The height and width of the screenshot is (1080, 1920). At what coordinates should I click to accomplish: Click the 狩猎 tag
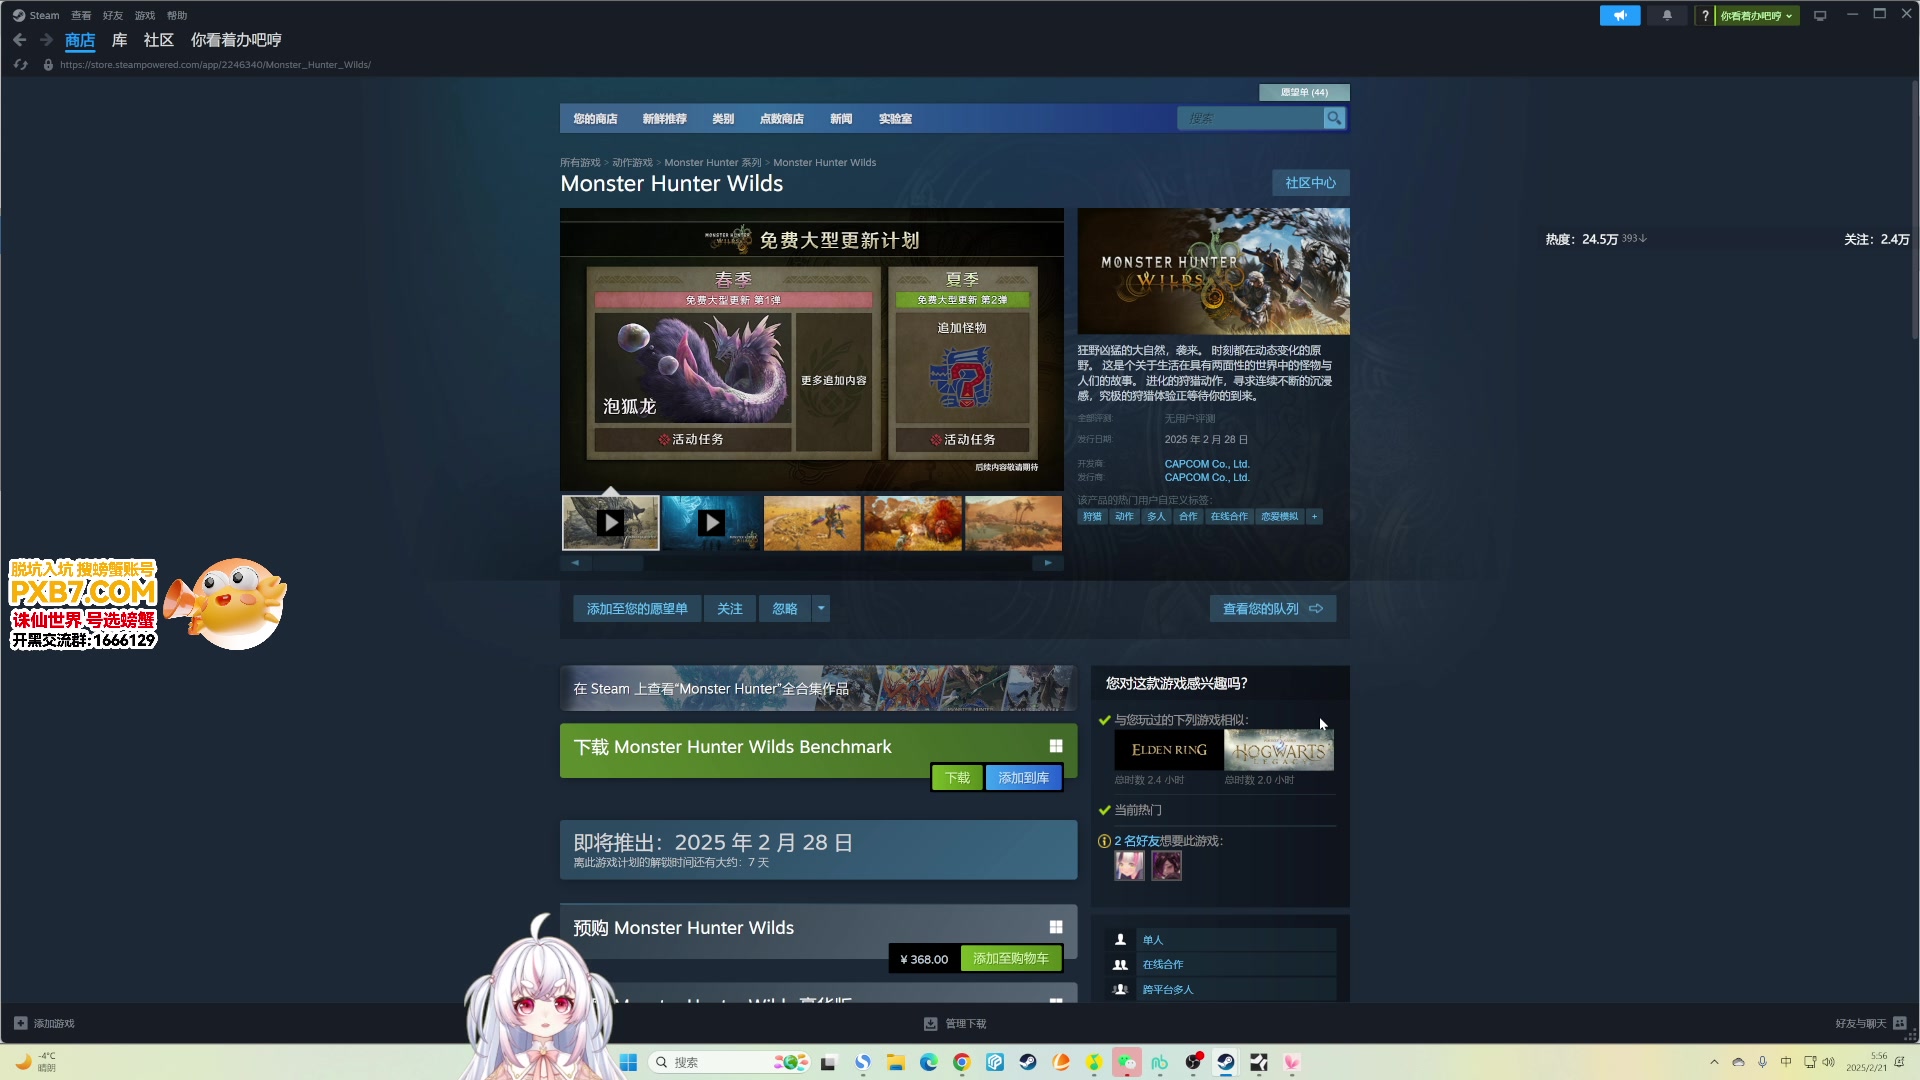pos(1092,517)
